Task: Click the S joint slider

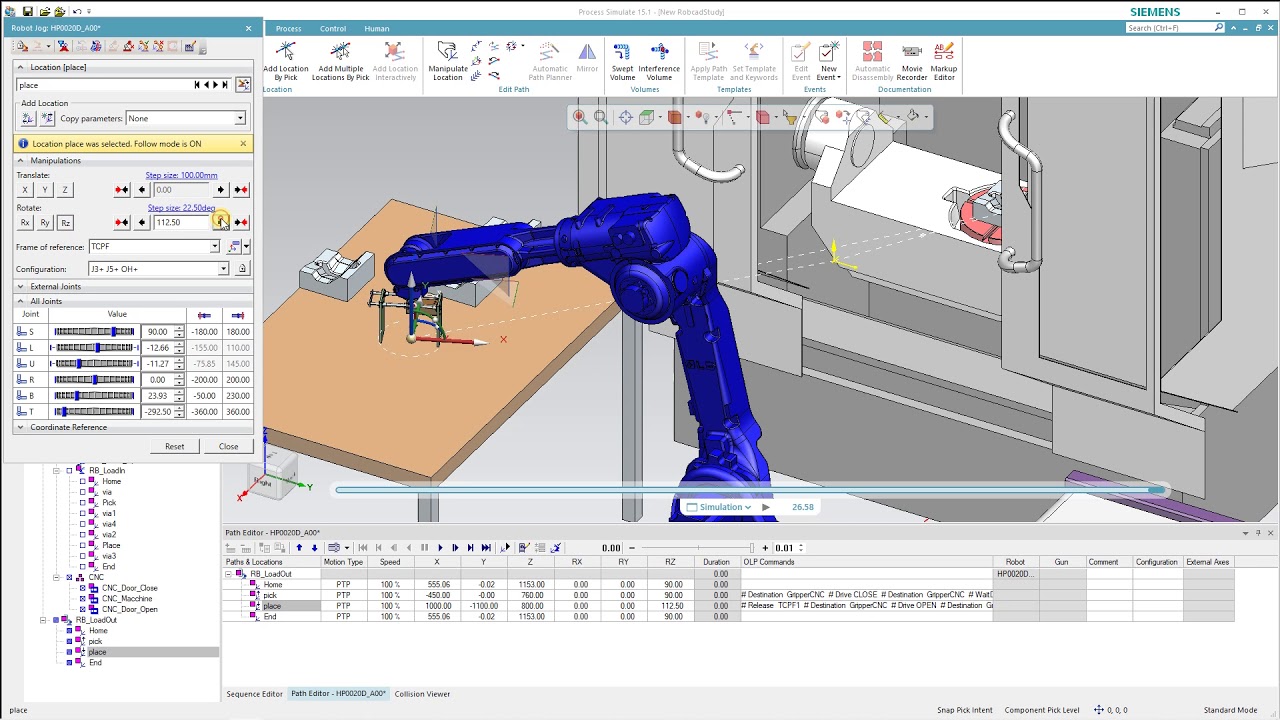Action: pos(94,332)
